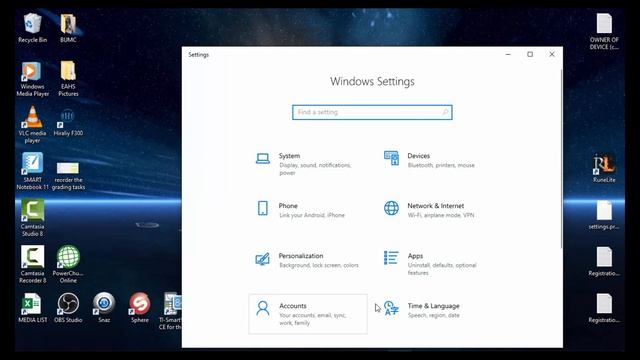Maximize the Settings window
Viewport: 640px width, 360px height.
530,54
